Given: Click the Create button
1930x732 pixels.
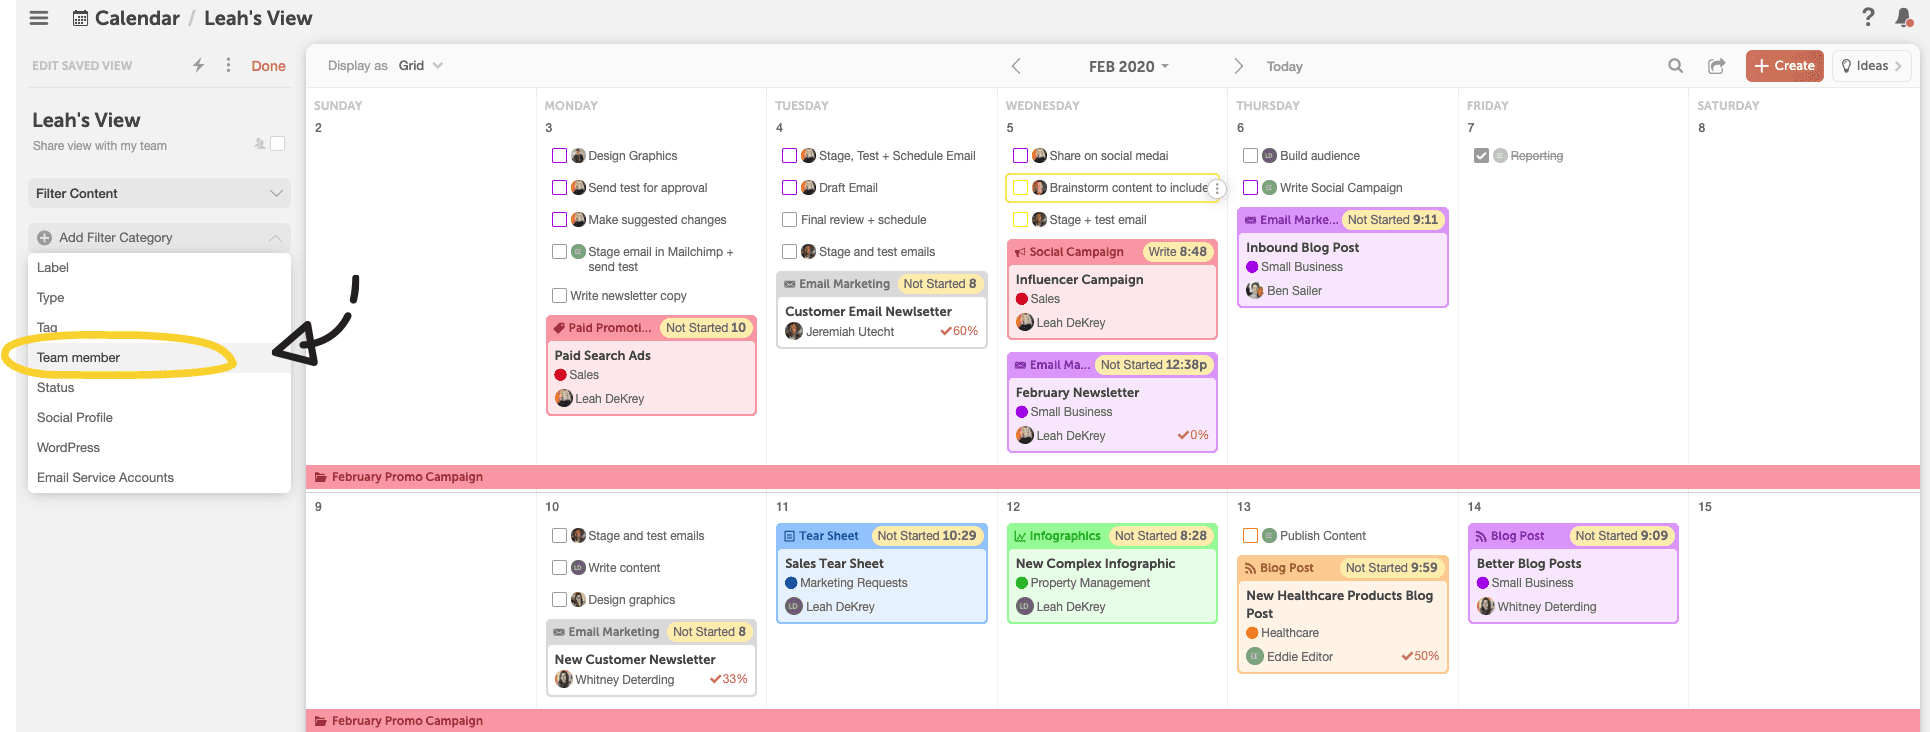Looking at the screenshot, I should point(1784,66).
